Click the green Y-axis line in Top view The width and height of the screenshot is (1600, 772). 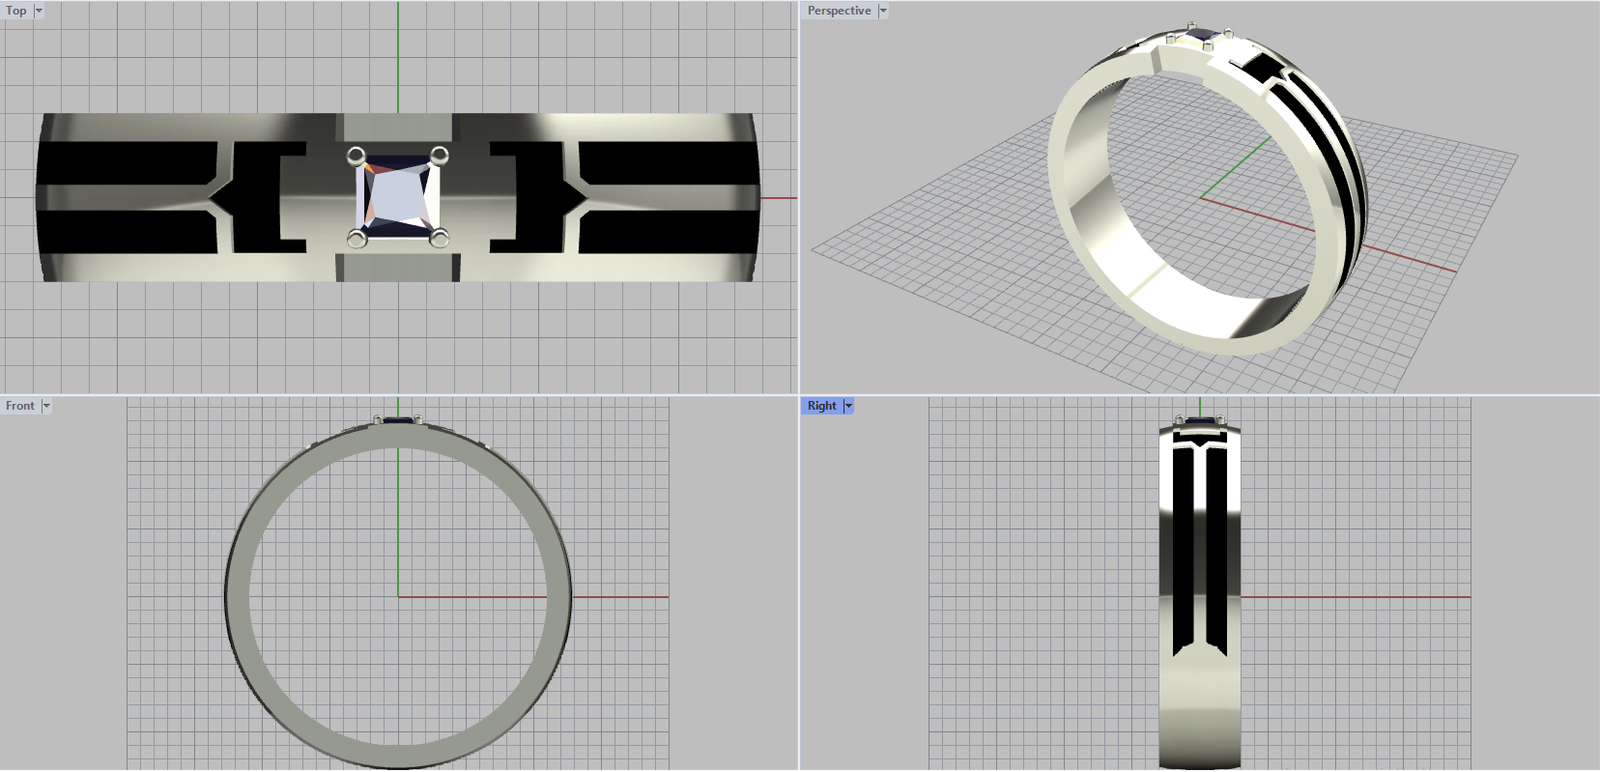(x=398, y=60)
